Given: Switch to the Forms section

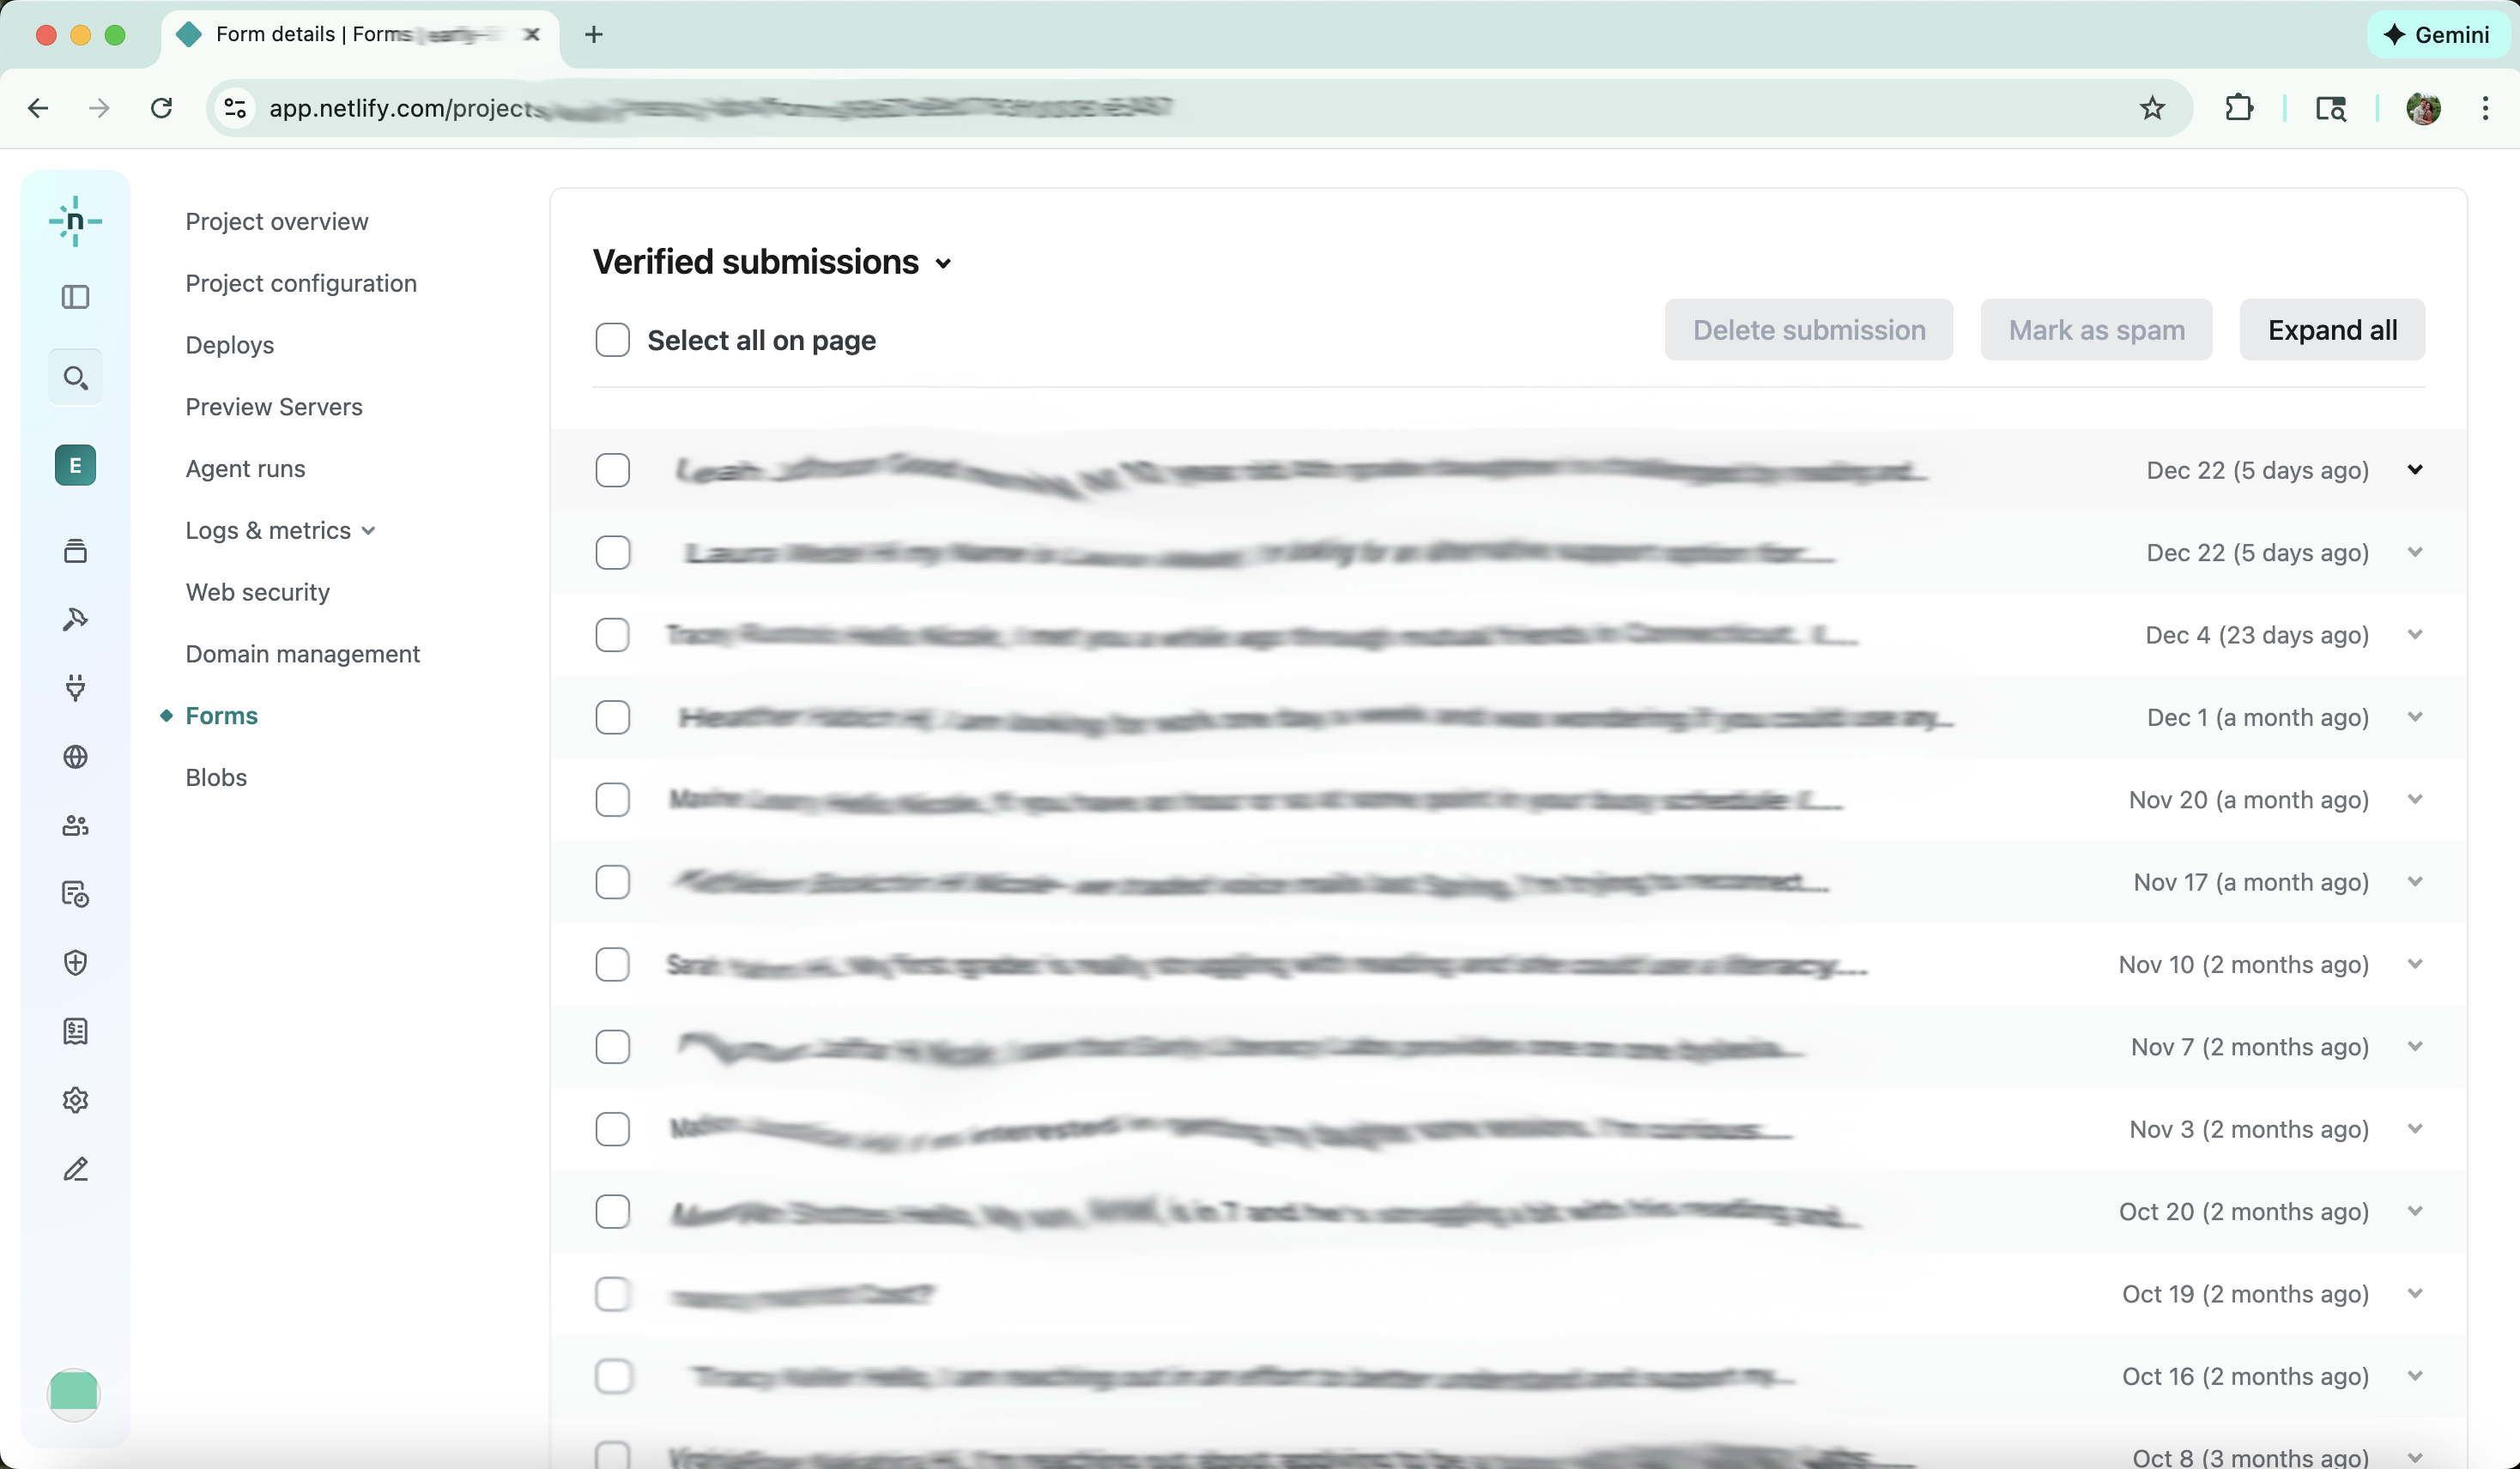Looking at the screenshot, I should [222, 715].
